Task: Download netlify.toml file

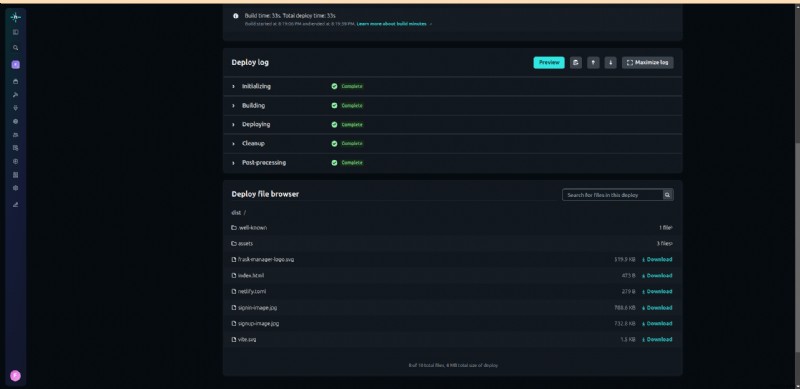Action: [657, 291]
